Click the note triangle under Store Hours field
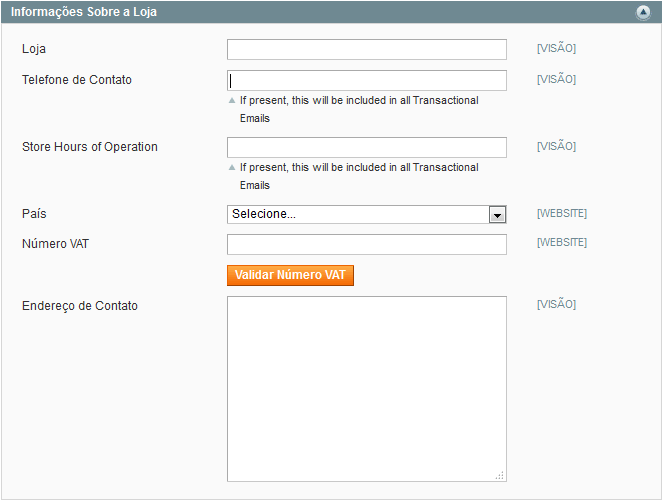This screenshot has height=500, width=663. click(x=232, y=167)
